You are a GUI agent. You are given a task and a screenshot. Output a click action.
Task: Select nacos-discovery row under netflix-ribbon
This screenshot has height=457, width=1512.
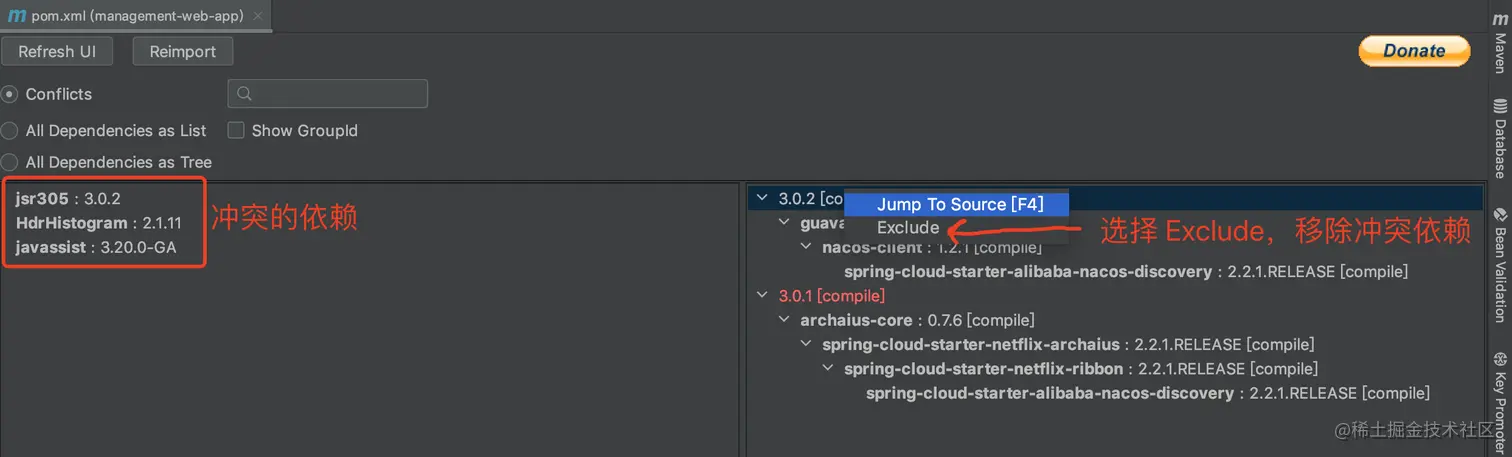[x=1148, y=393]
